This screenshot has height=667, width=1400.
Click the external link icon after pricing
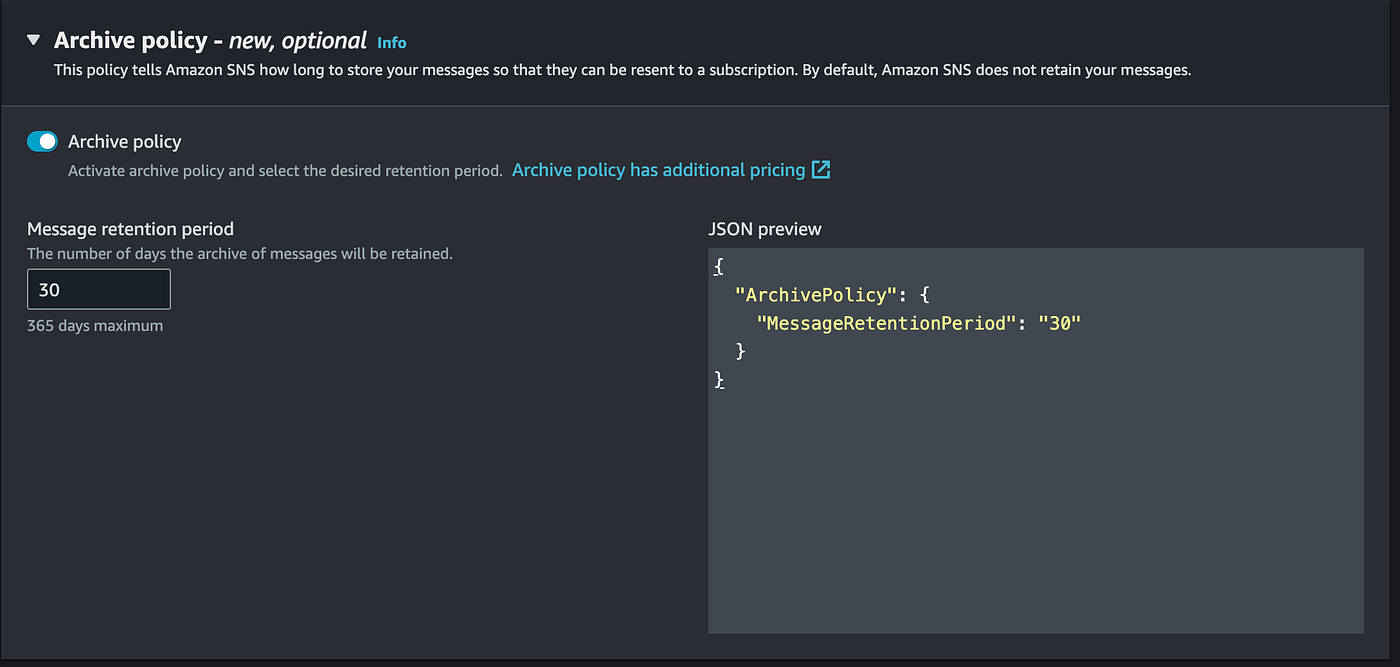click(821, 170)
